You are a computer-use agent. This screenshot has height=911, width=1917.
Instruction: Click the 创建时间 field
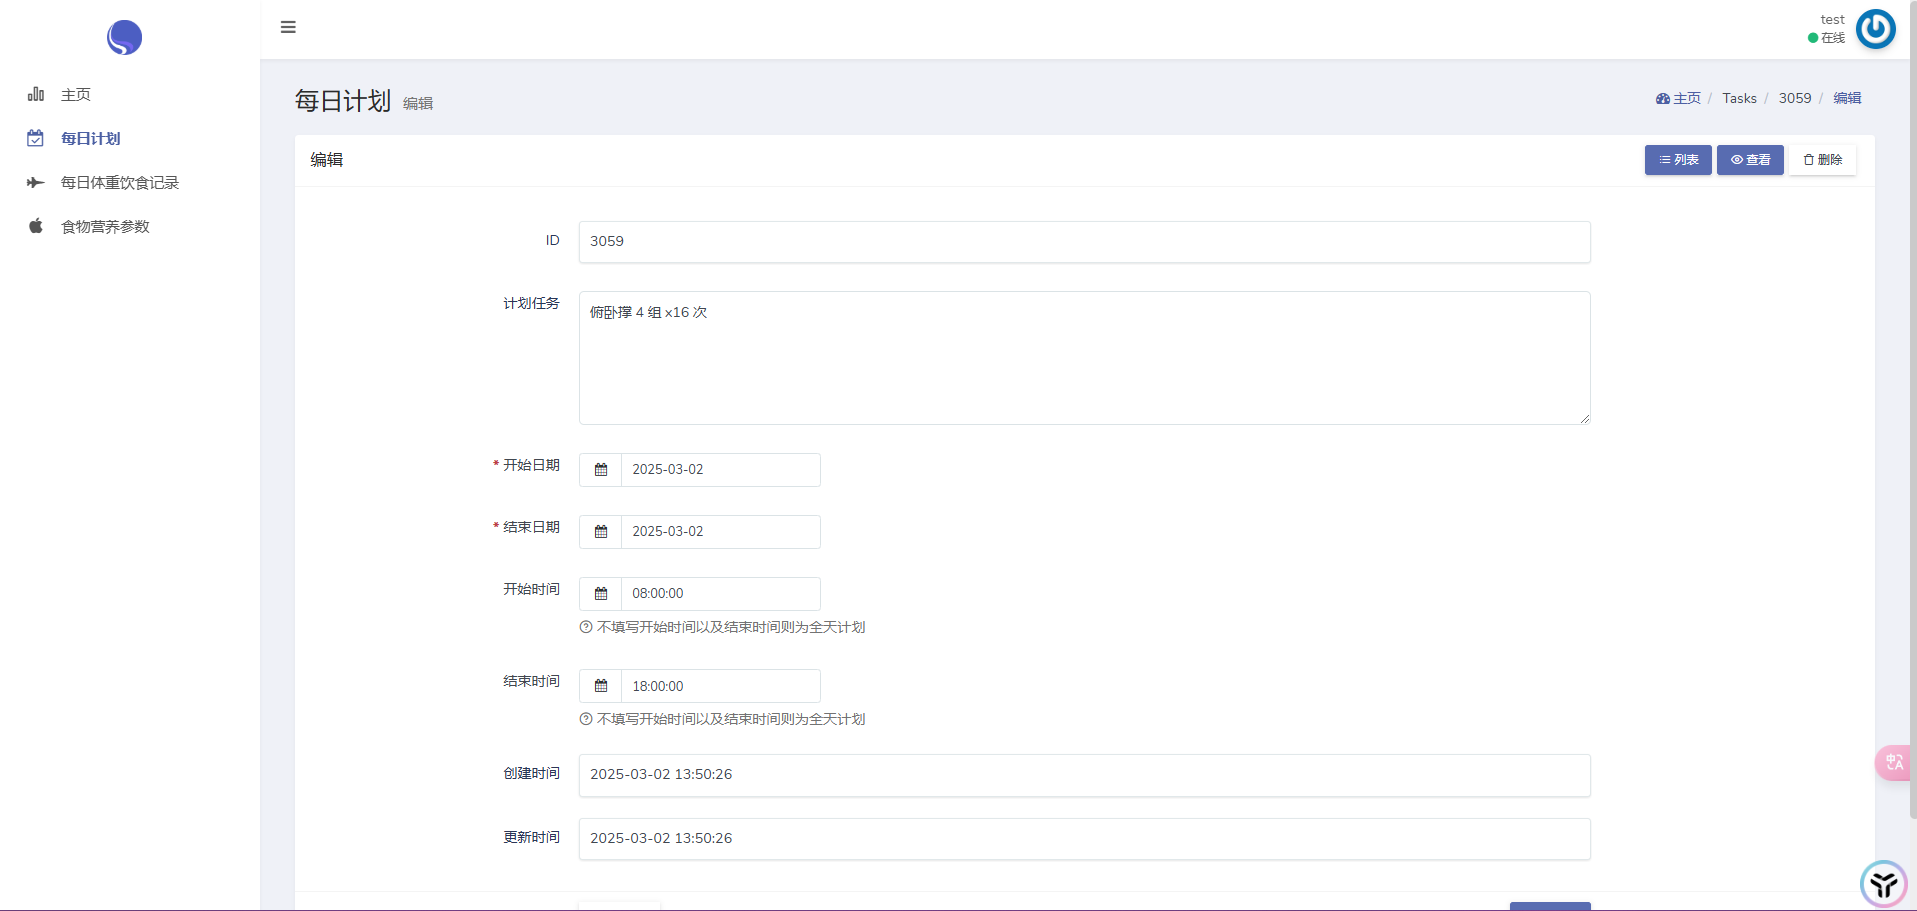point(1084,775)
